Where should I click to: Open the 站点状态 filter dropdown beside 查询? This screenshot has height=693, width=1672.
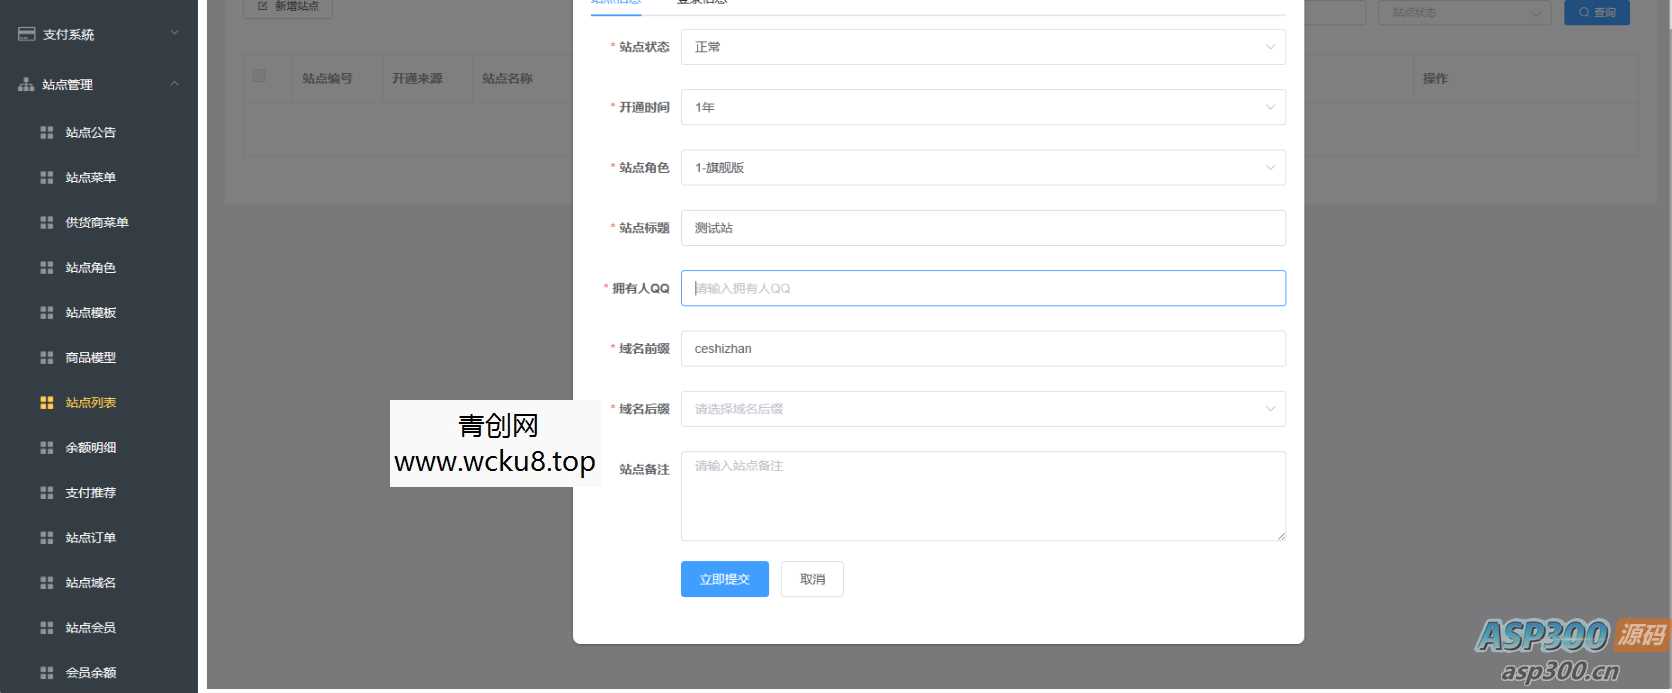click(1464, 12)
